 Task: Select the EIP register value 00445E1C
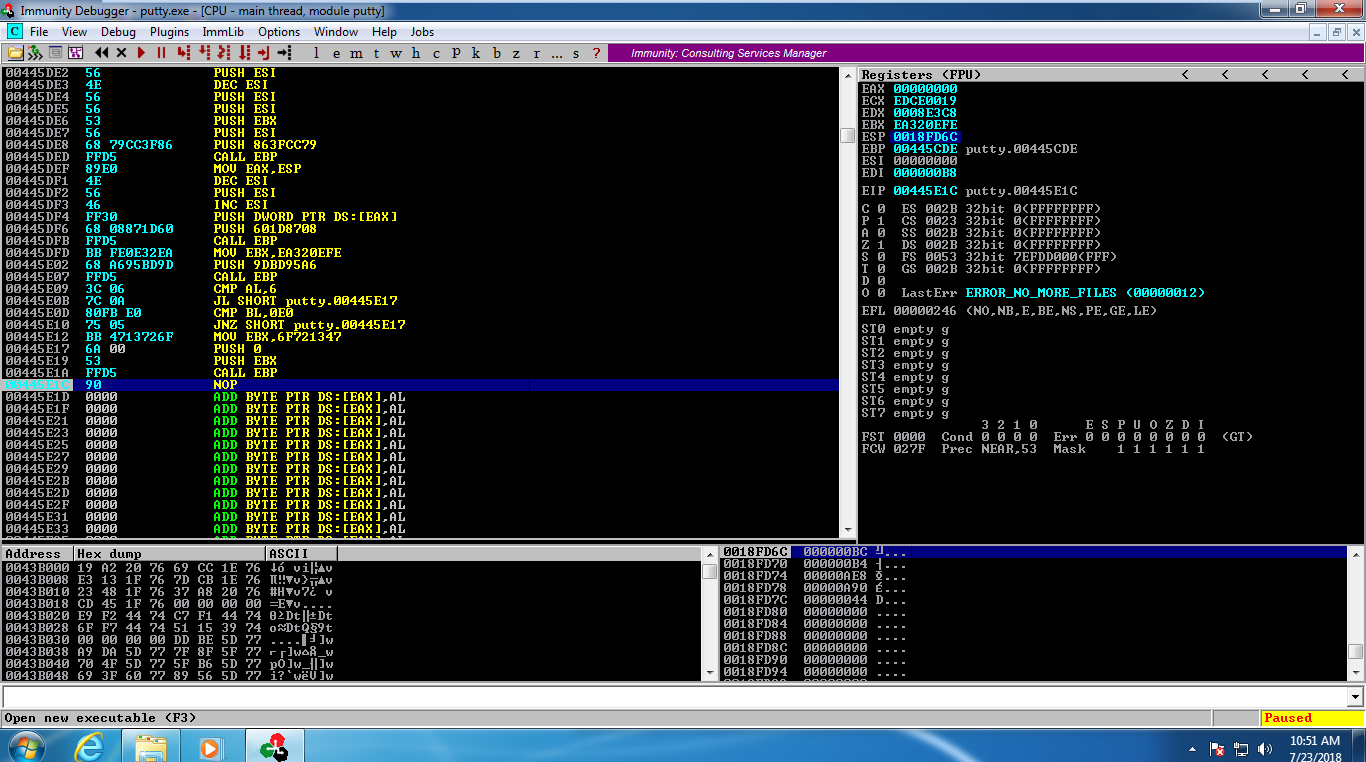pos(925,191)
